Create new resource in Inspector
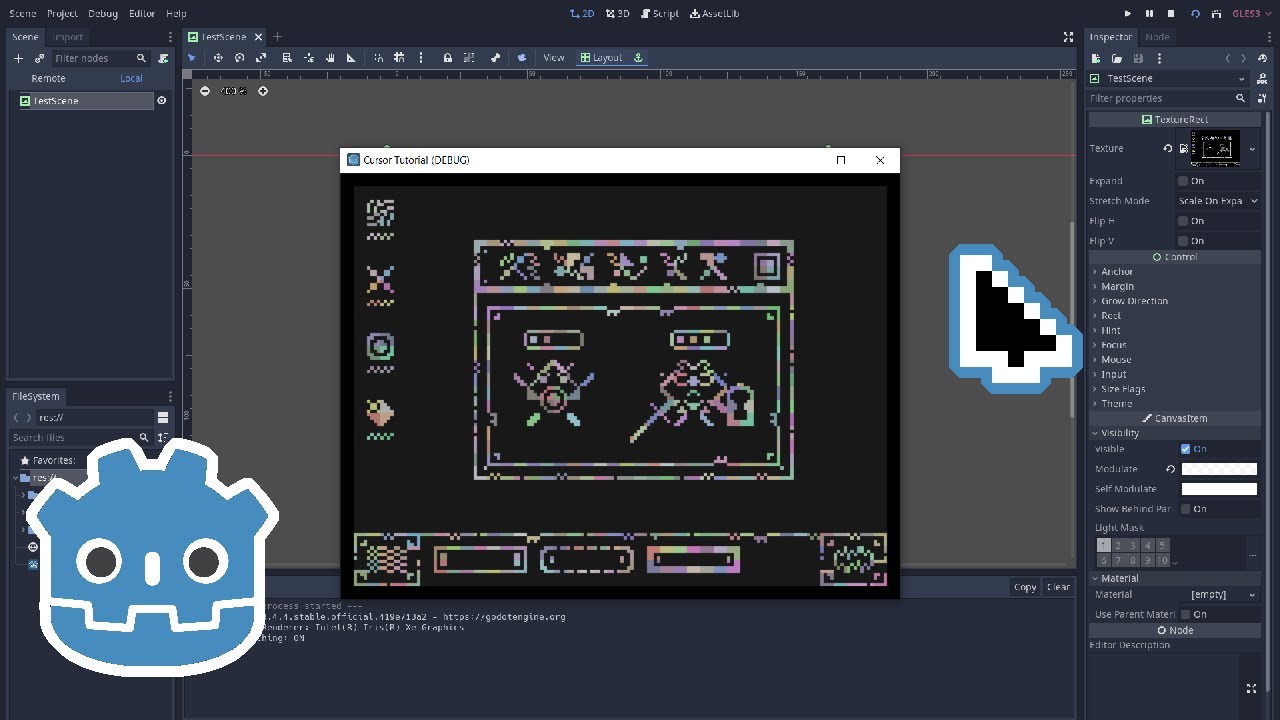This screenshot has width=1280, height=720. pos(1096,59)
